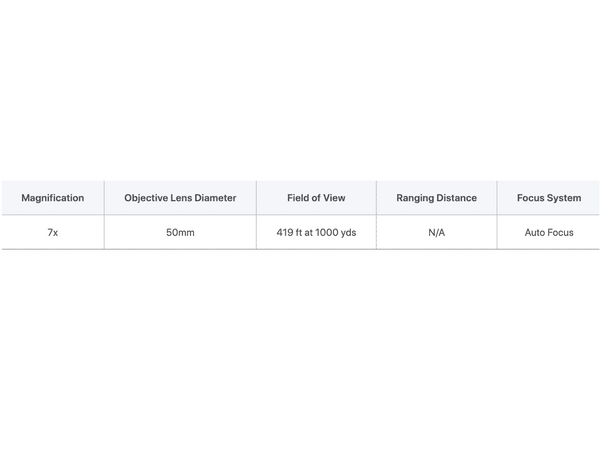Click the N/A ranging distance cell

point(436,232)
